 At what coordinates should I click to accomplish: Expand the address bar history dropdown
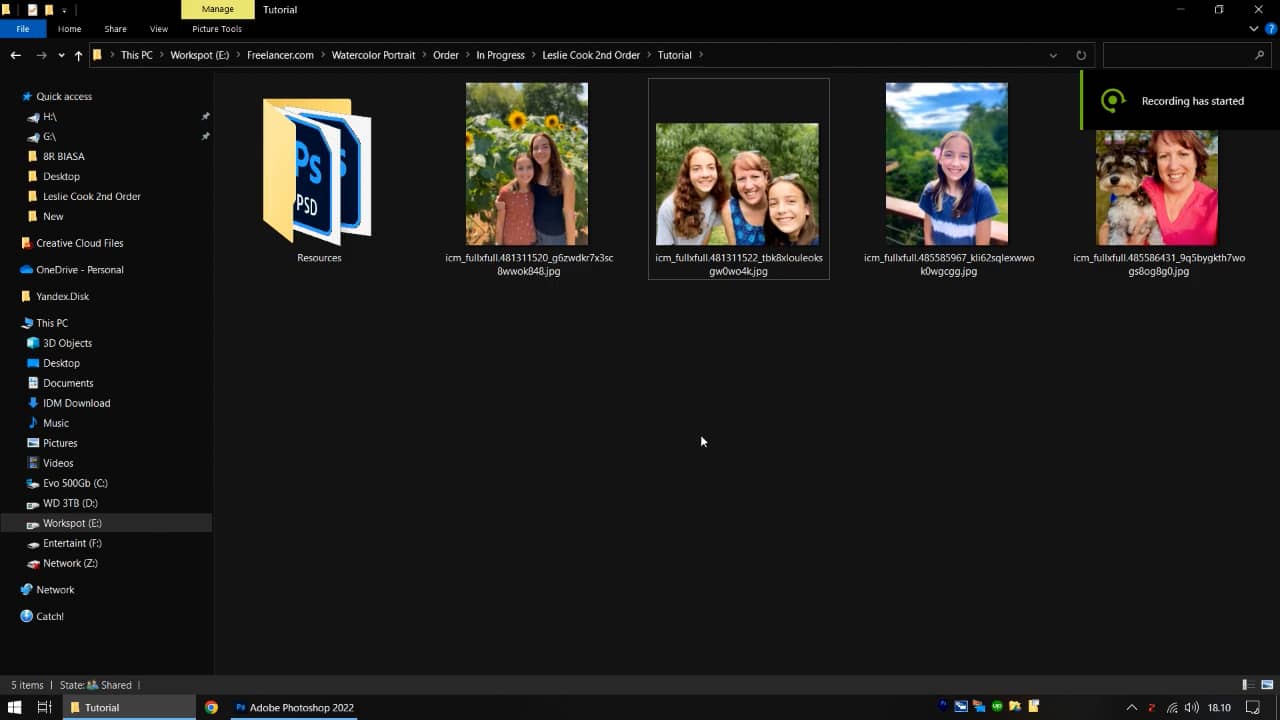coord(1053,55)
